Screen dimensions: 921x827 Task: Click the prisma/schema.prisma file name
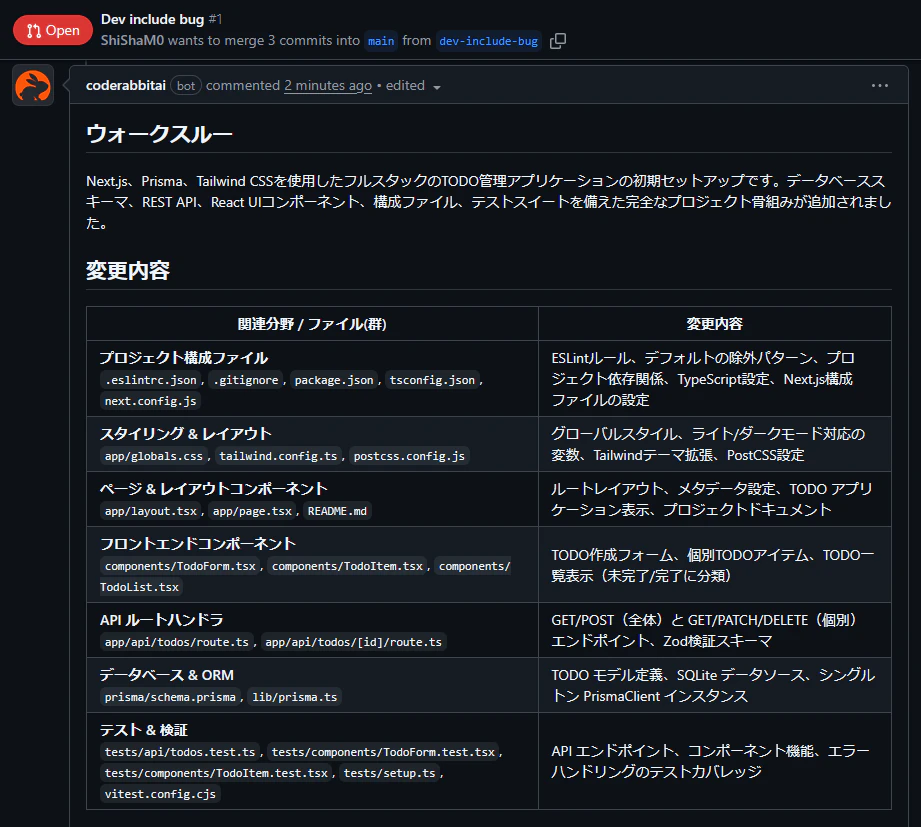click(x=170, y=697)
